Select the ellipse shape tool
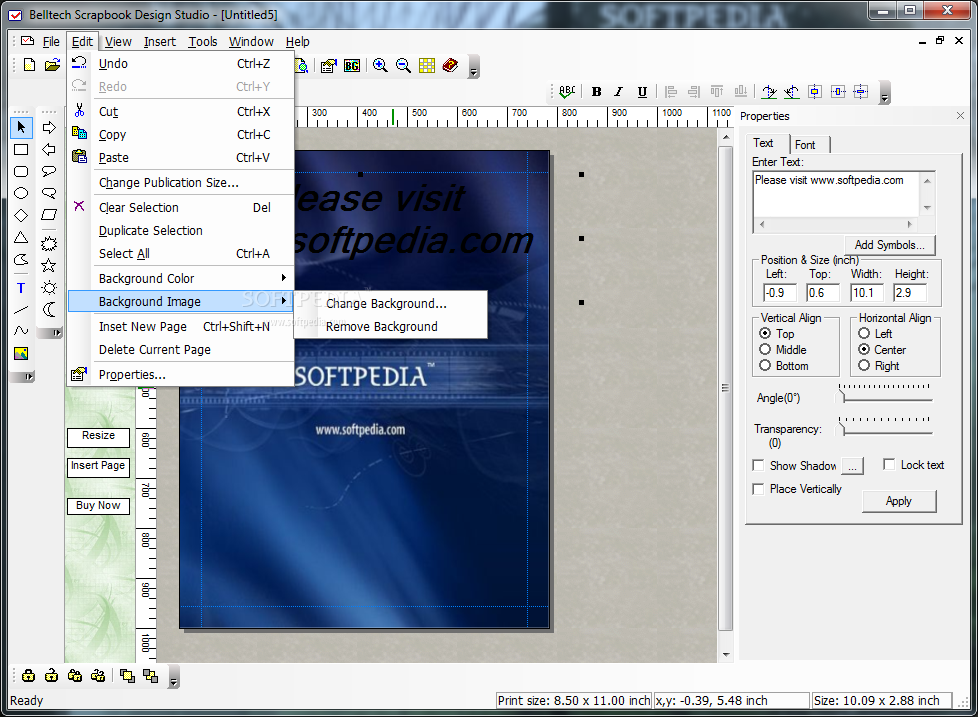 coord(21,193)
